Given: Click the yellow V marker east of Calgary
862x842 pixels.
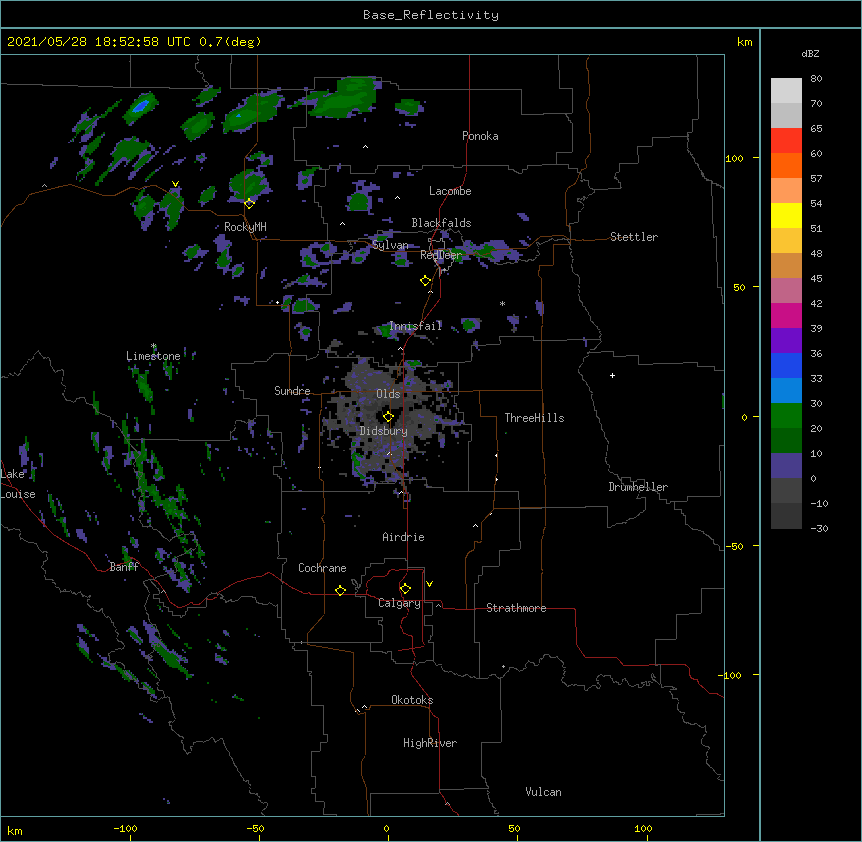Looking at the screenshot, I should [429, 584].
